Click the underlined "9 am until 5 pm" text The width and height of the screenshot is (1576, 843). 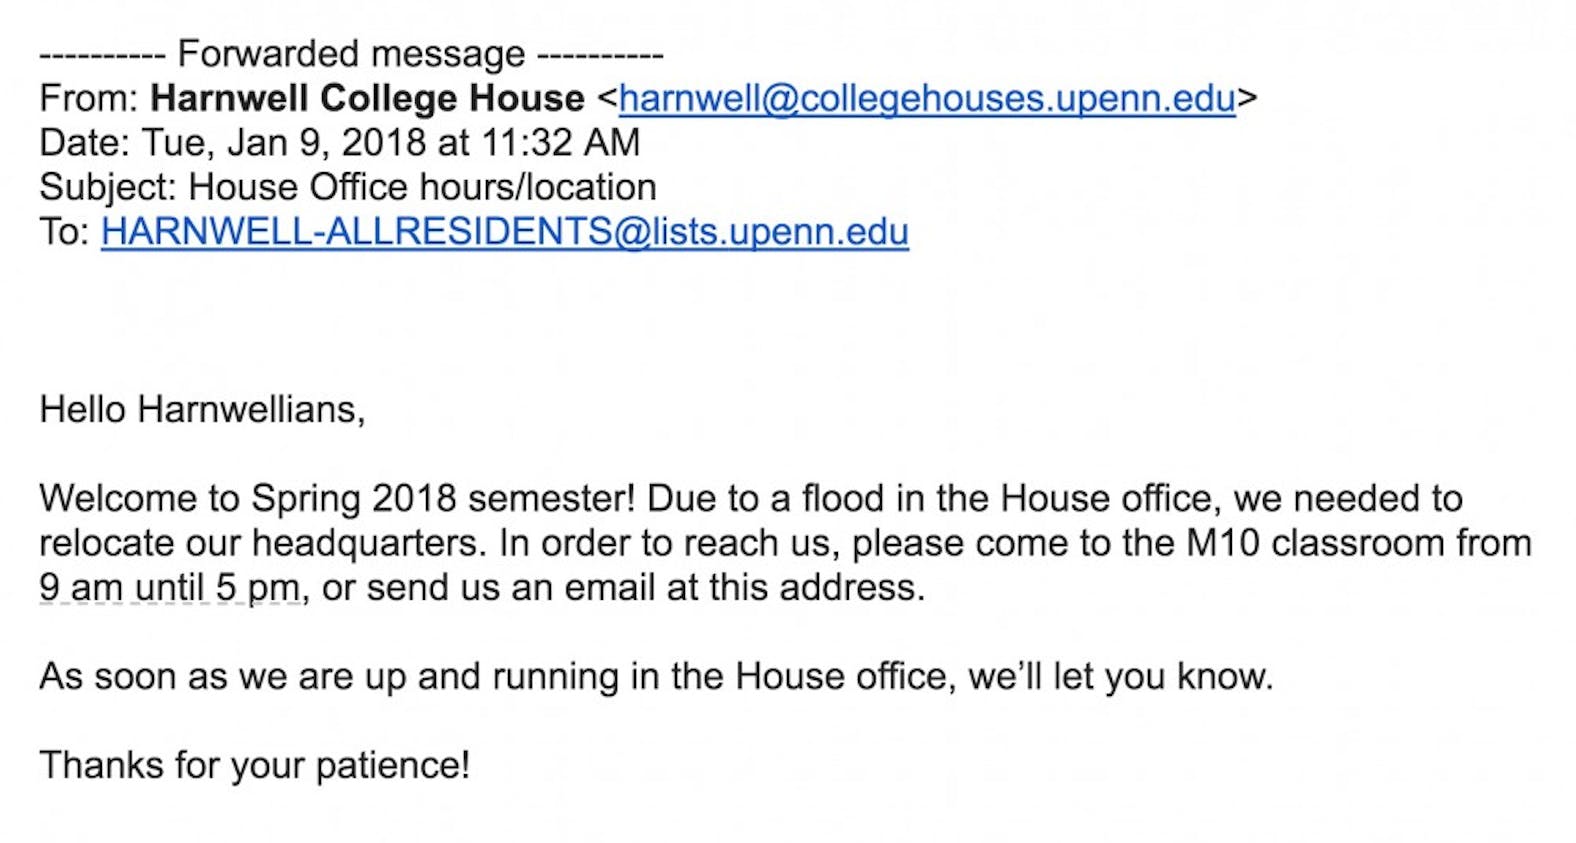[x=170, y=587]
